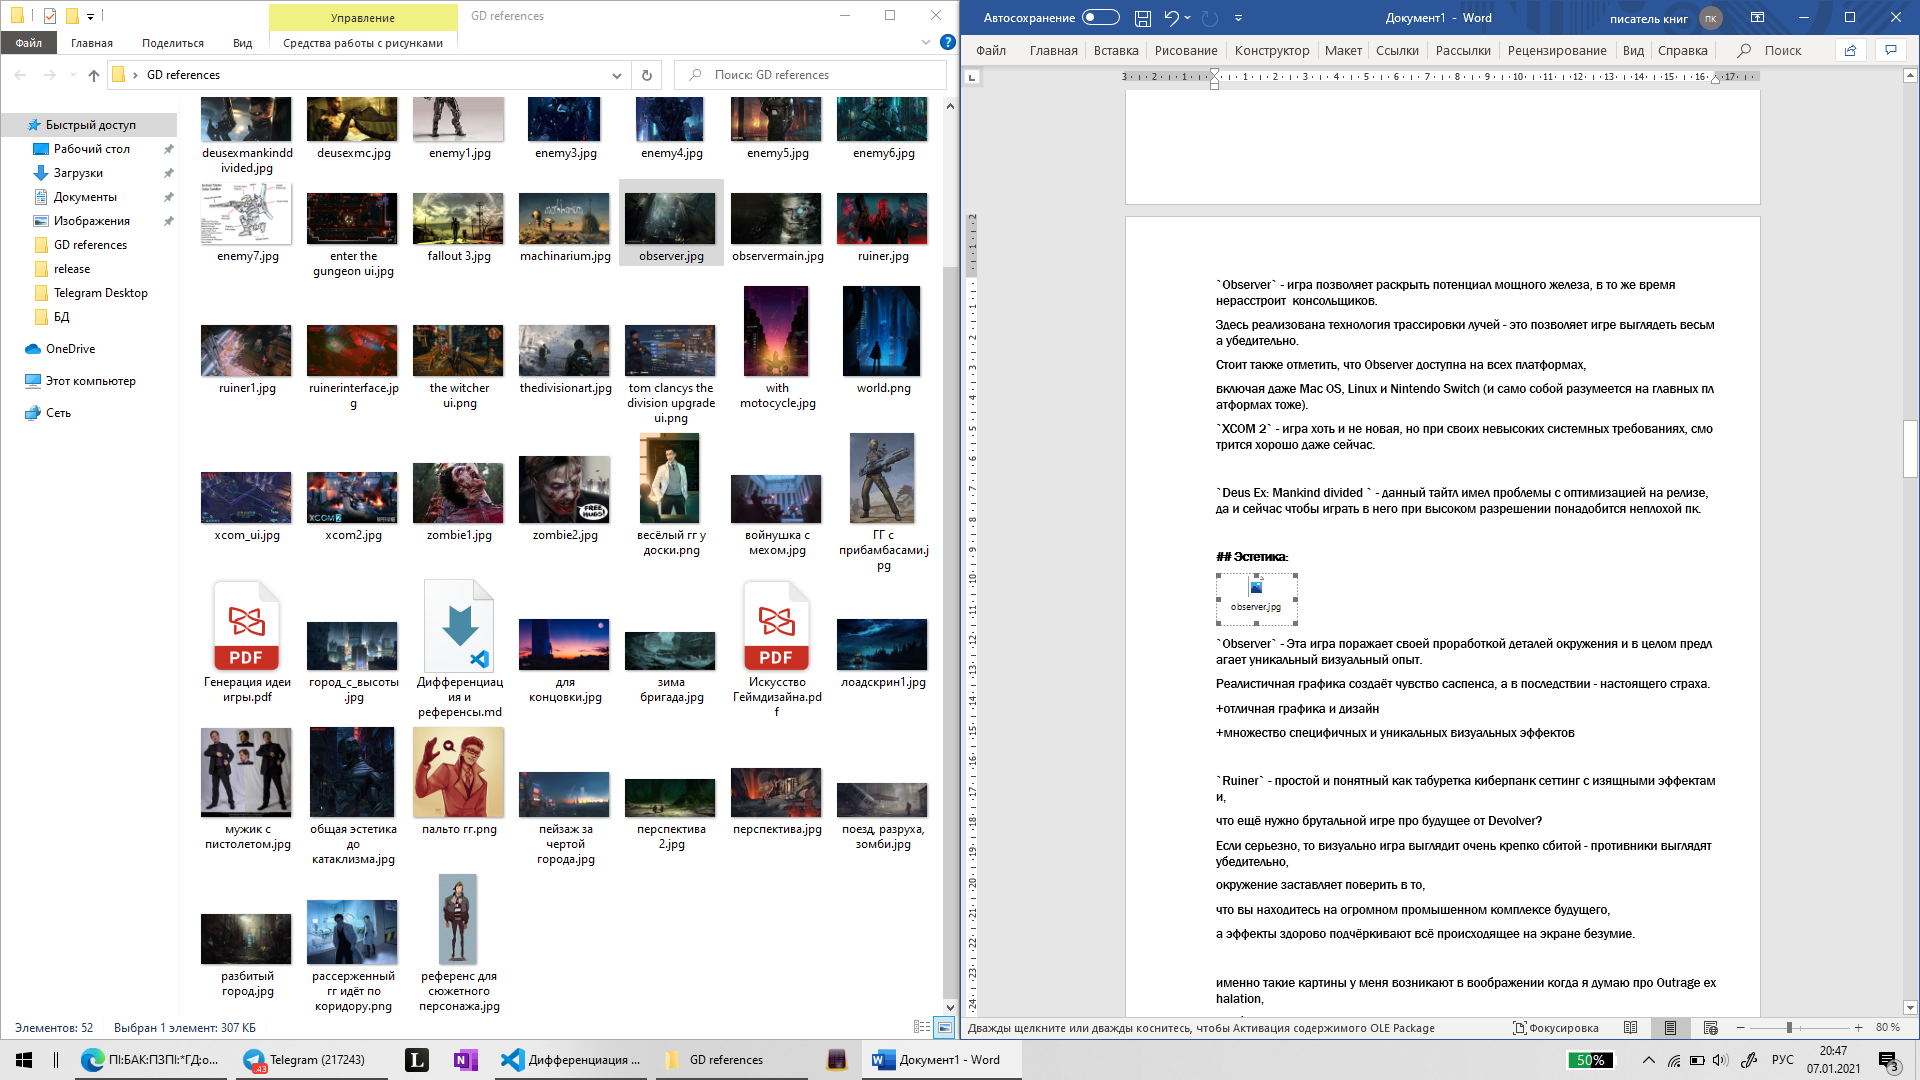Click the Share icon in Word ribbon
The width and height of the screenshot is (1920, 1080).
pos(1850,50)
